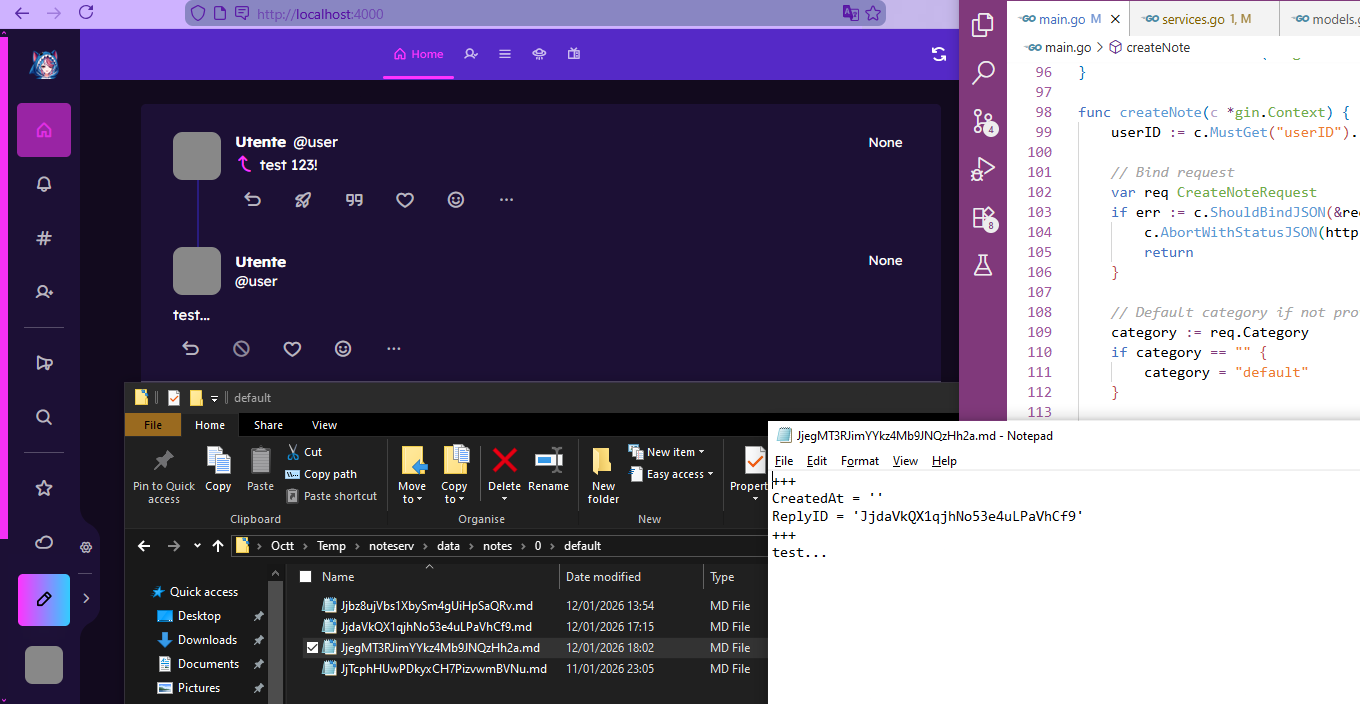Screen dimensions: 1360x704
Task: Open the Format menu in Notepad
Action: 859,461
